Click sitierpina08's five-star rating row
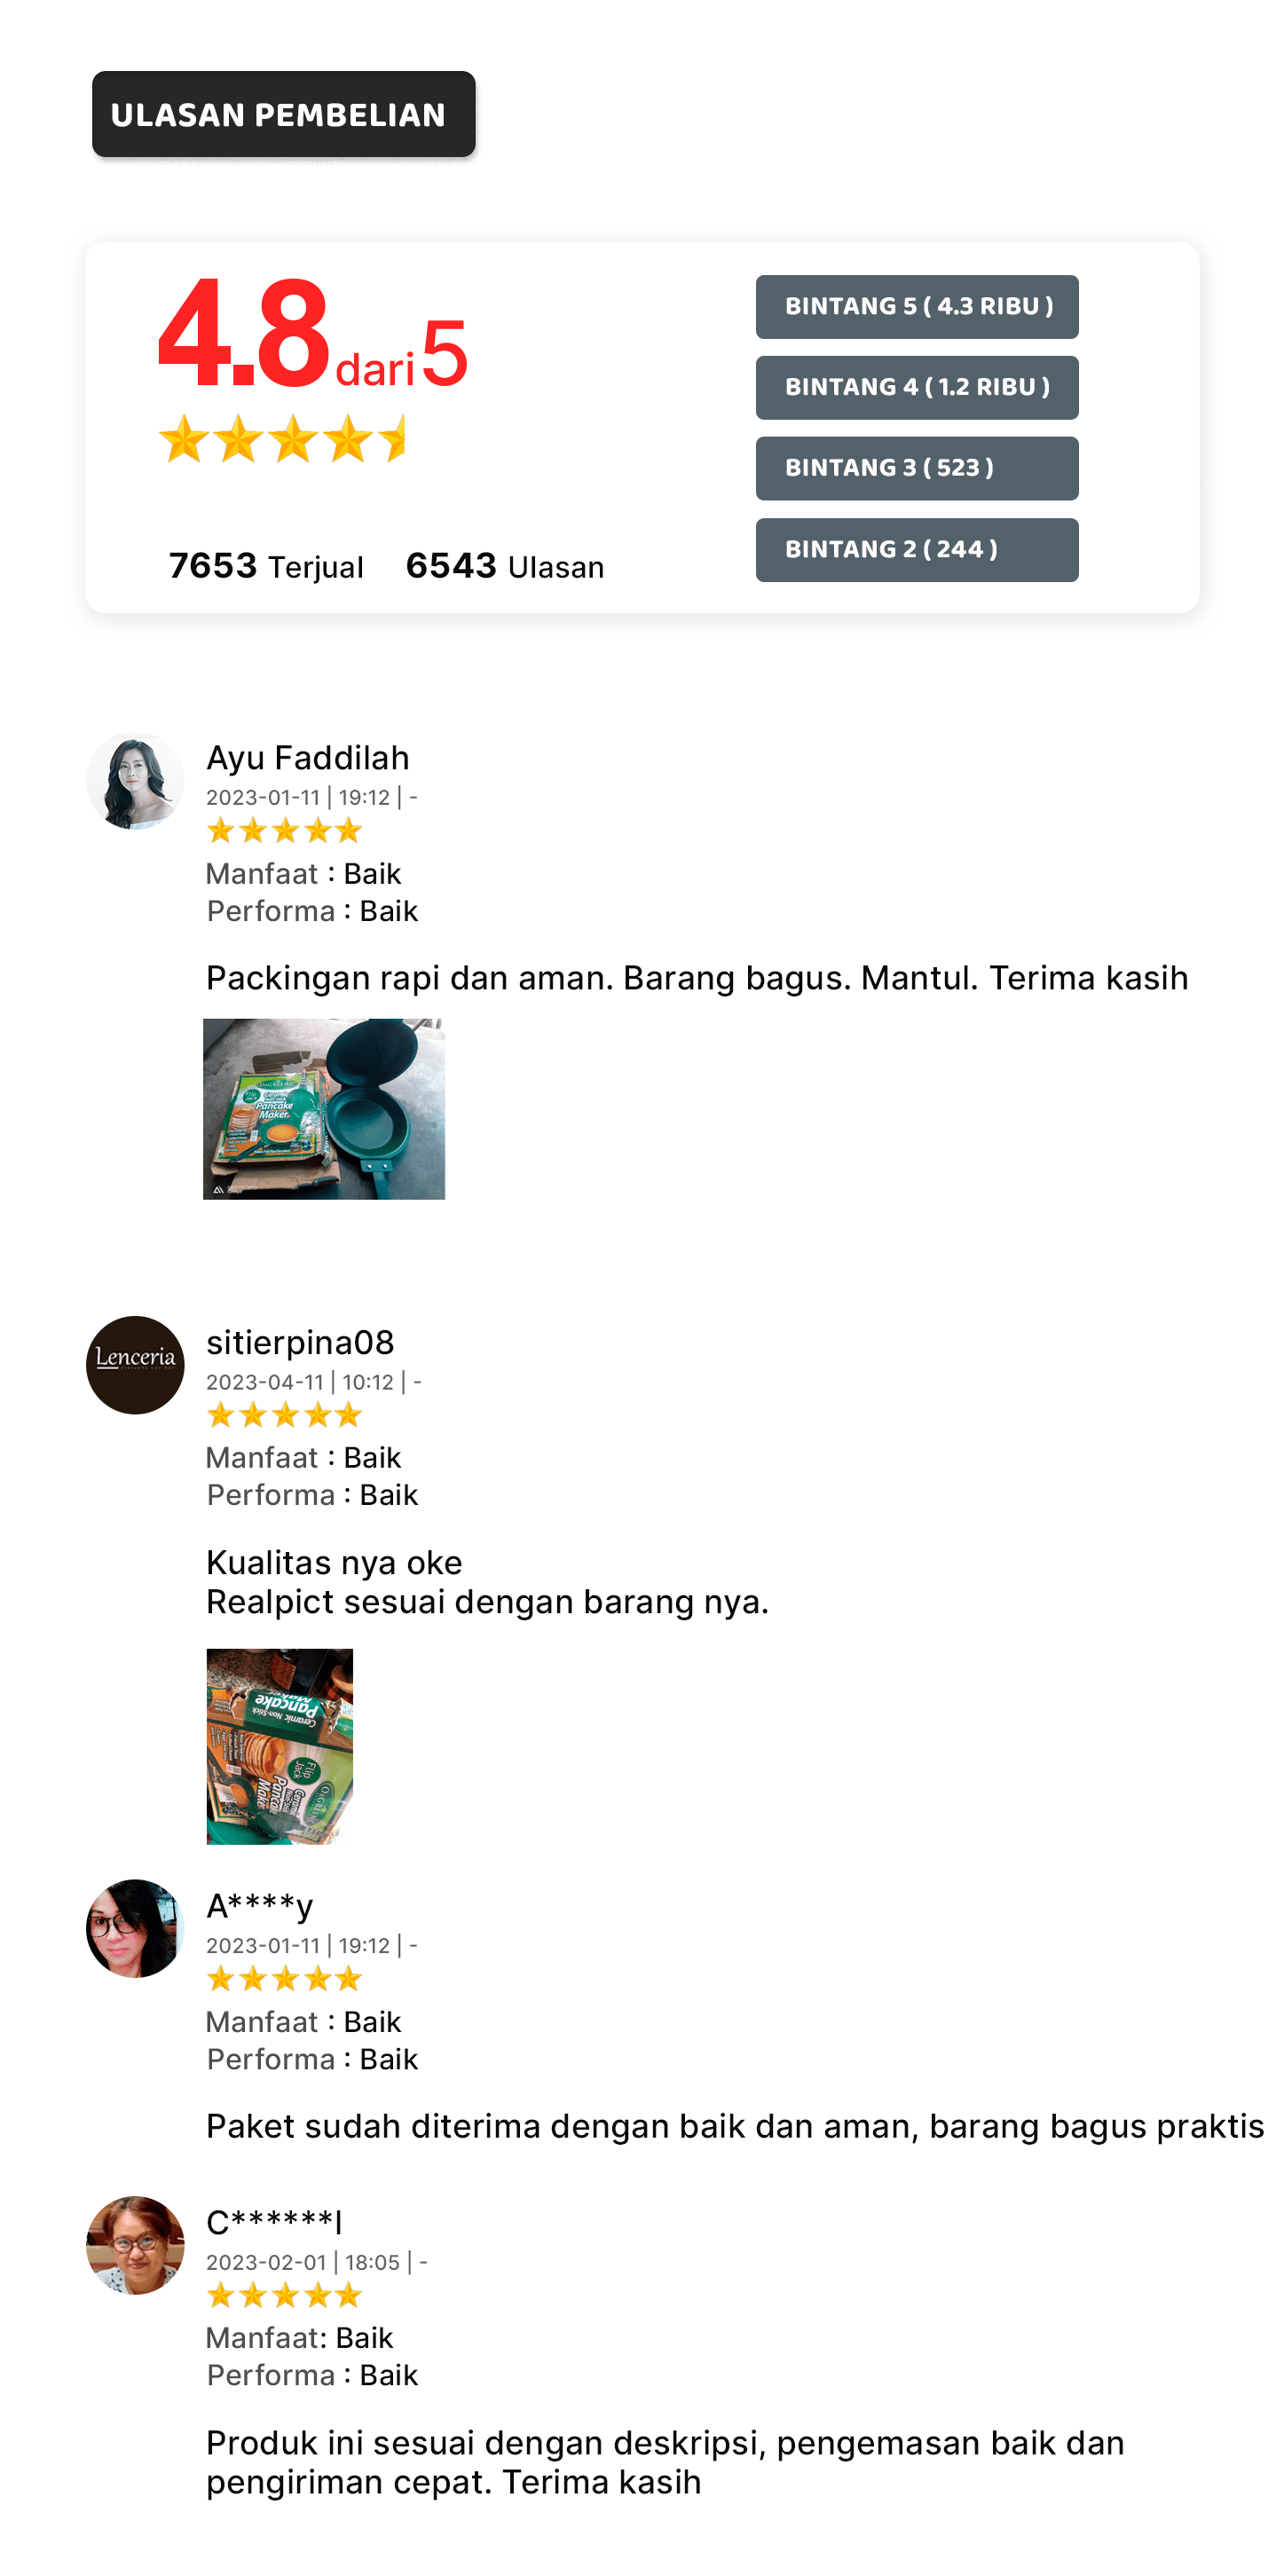Viewport: 1284px width, 2576px height. (x=284, y=1414)
